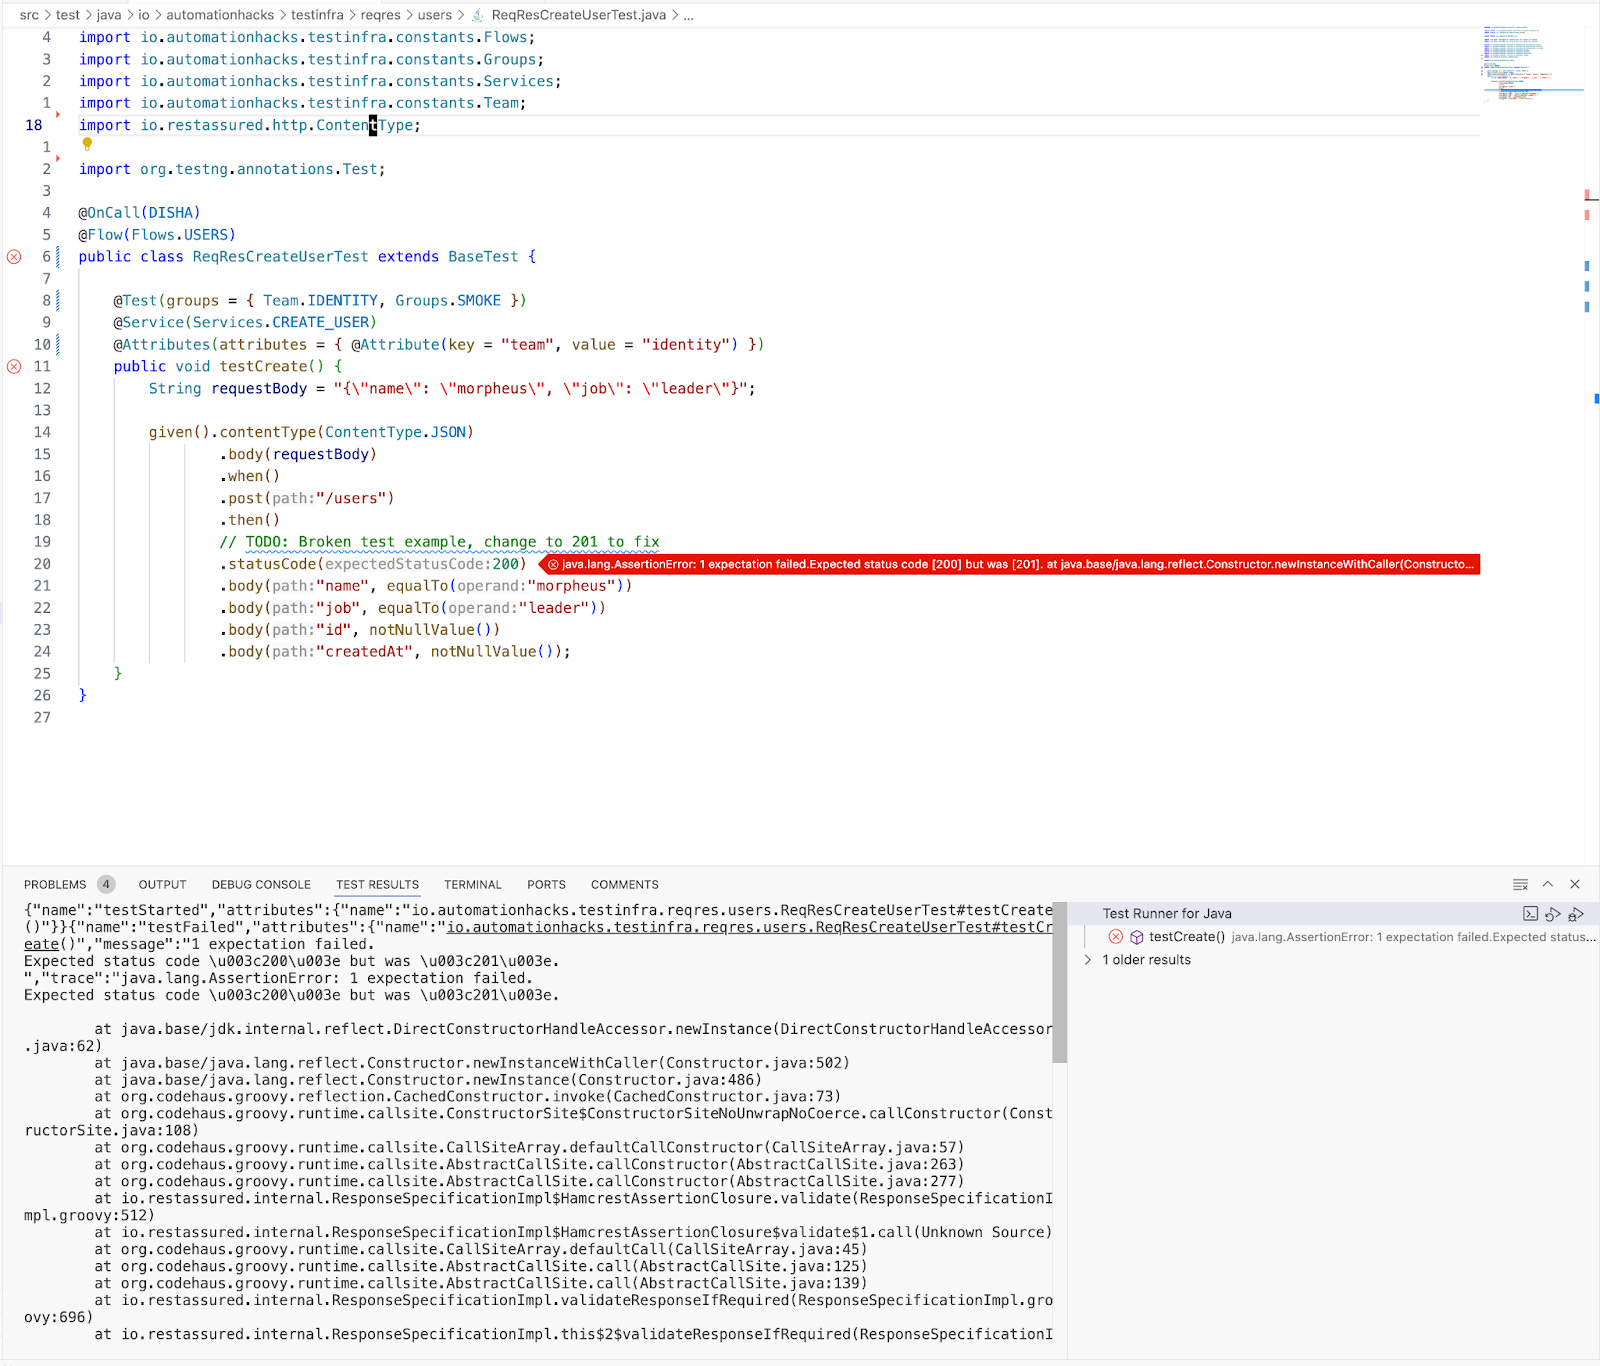Screen dimensions: 1600x1366
Task: Click the red error icon beside line 11
Action: [14, 366]
